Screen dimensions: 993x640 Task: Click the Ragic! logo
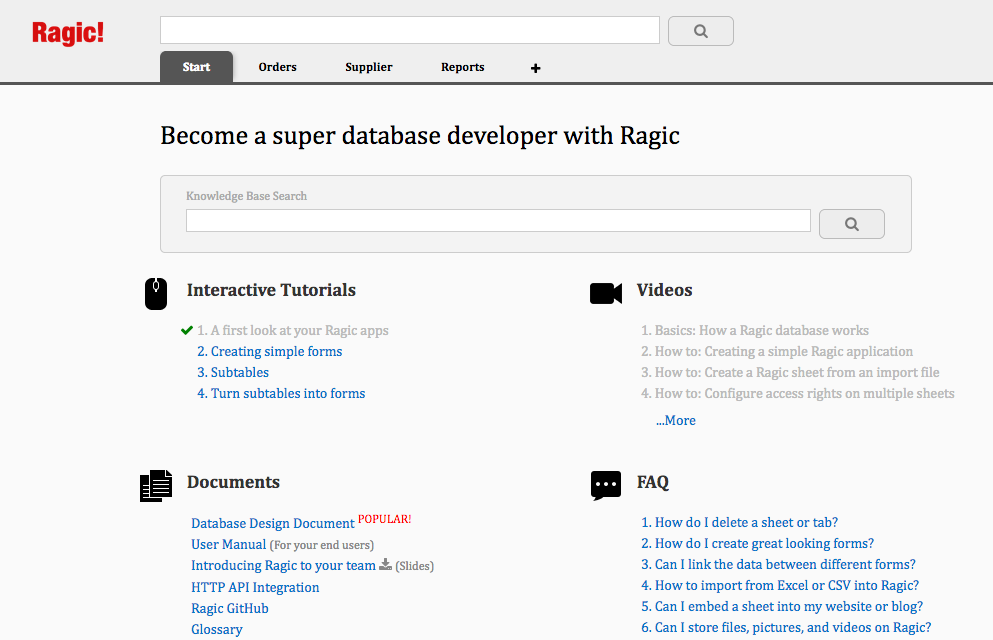tap(68, 33)
